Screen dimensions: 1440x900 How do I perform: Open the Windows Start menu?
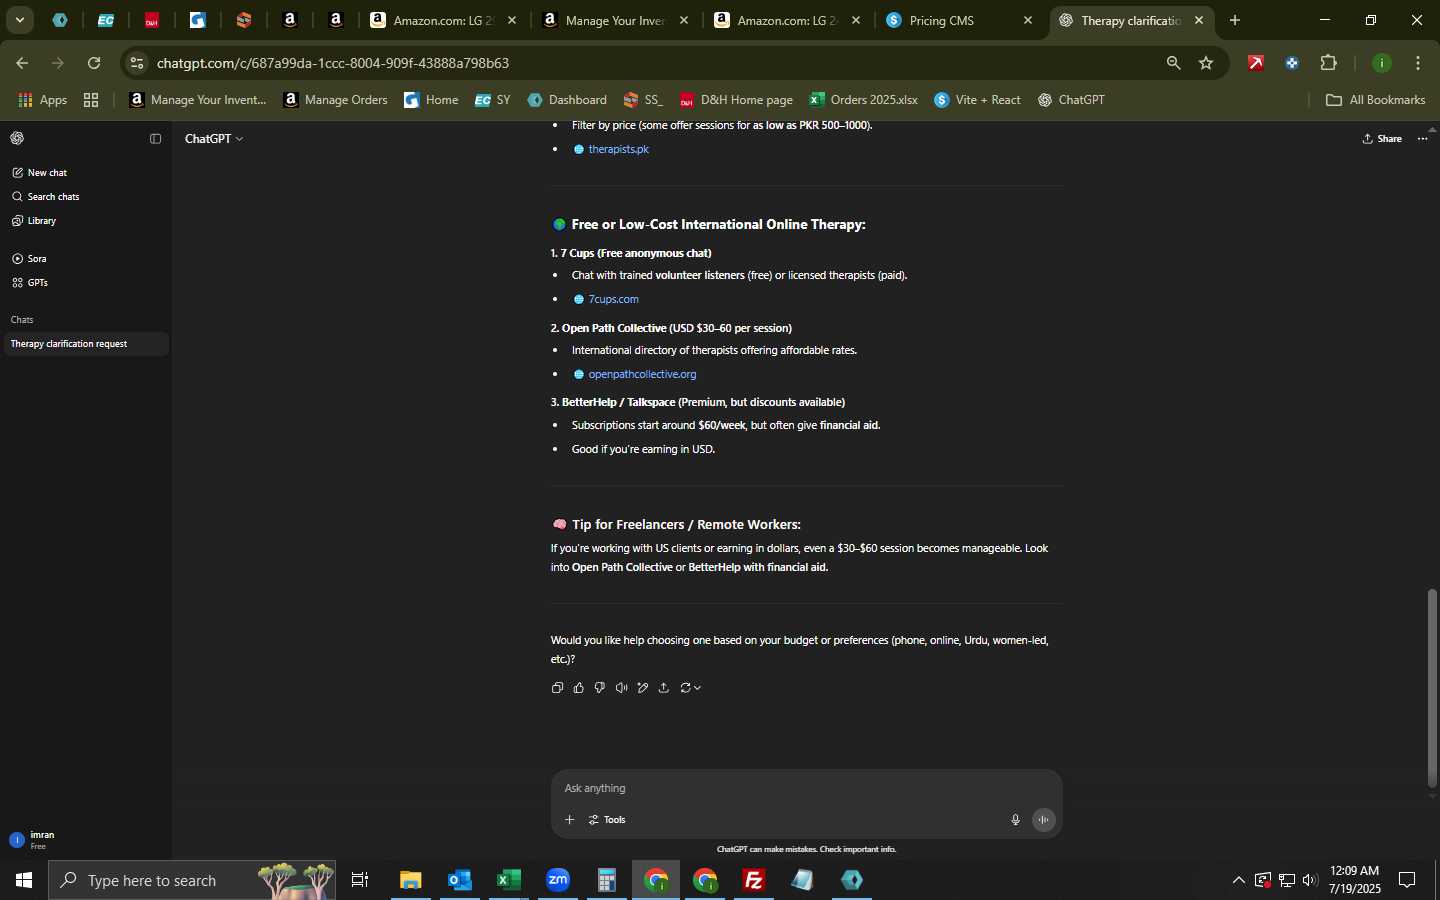(x=24, y=880)
